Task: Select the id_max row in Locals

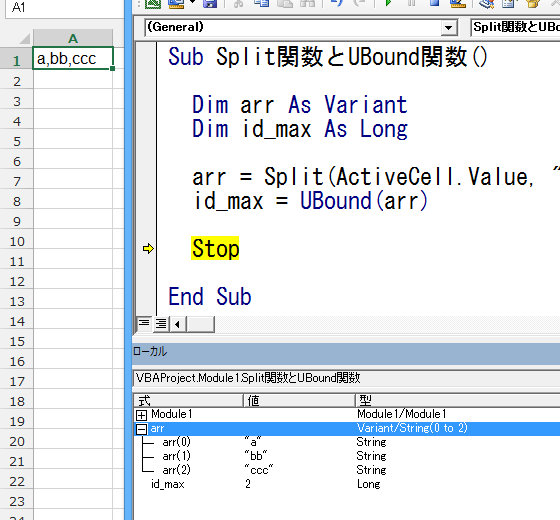Action: (347, 484)
